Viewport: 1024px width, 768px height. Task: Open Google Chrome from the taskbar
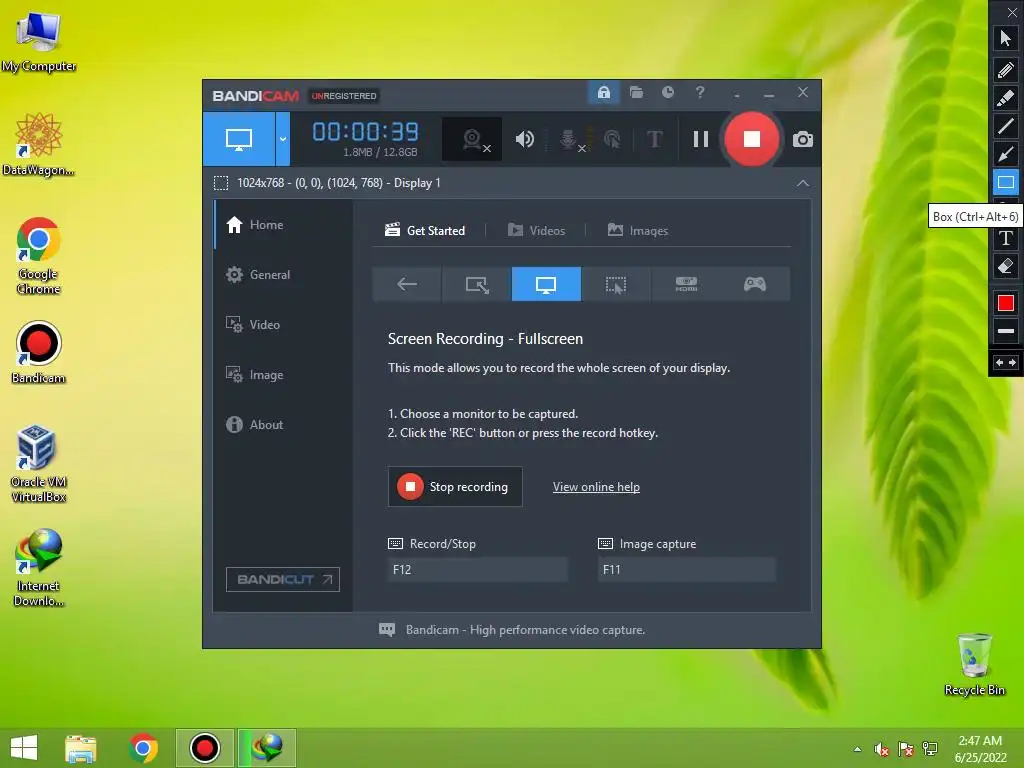coord(143,748)
